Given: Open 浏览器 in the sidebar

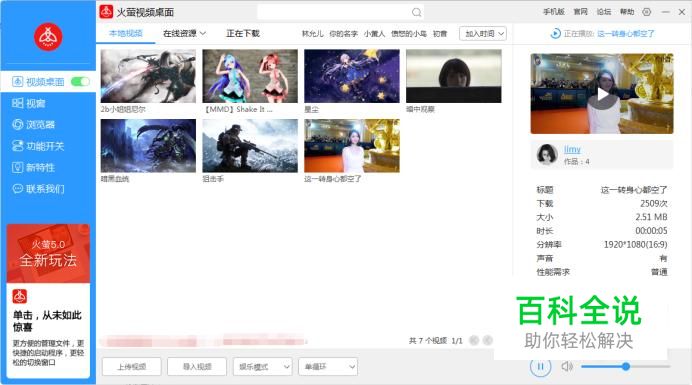Looking at the screenshot, I should pos(34,125).
